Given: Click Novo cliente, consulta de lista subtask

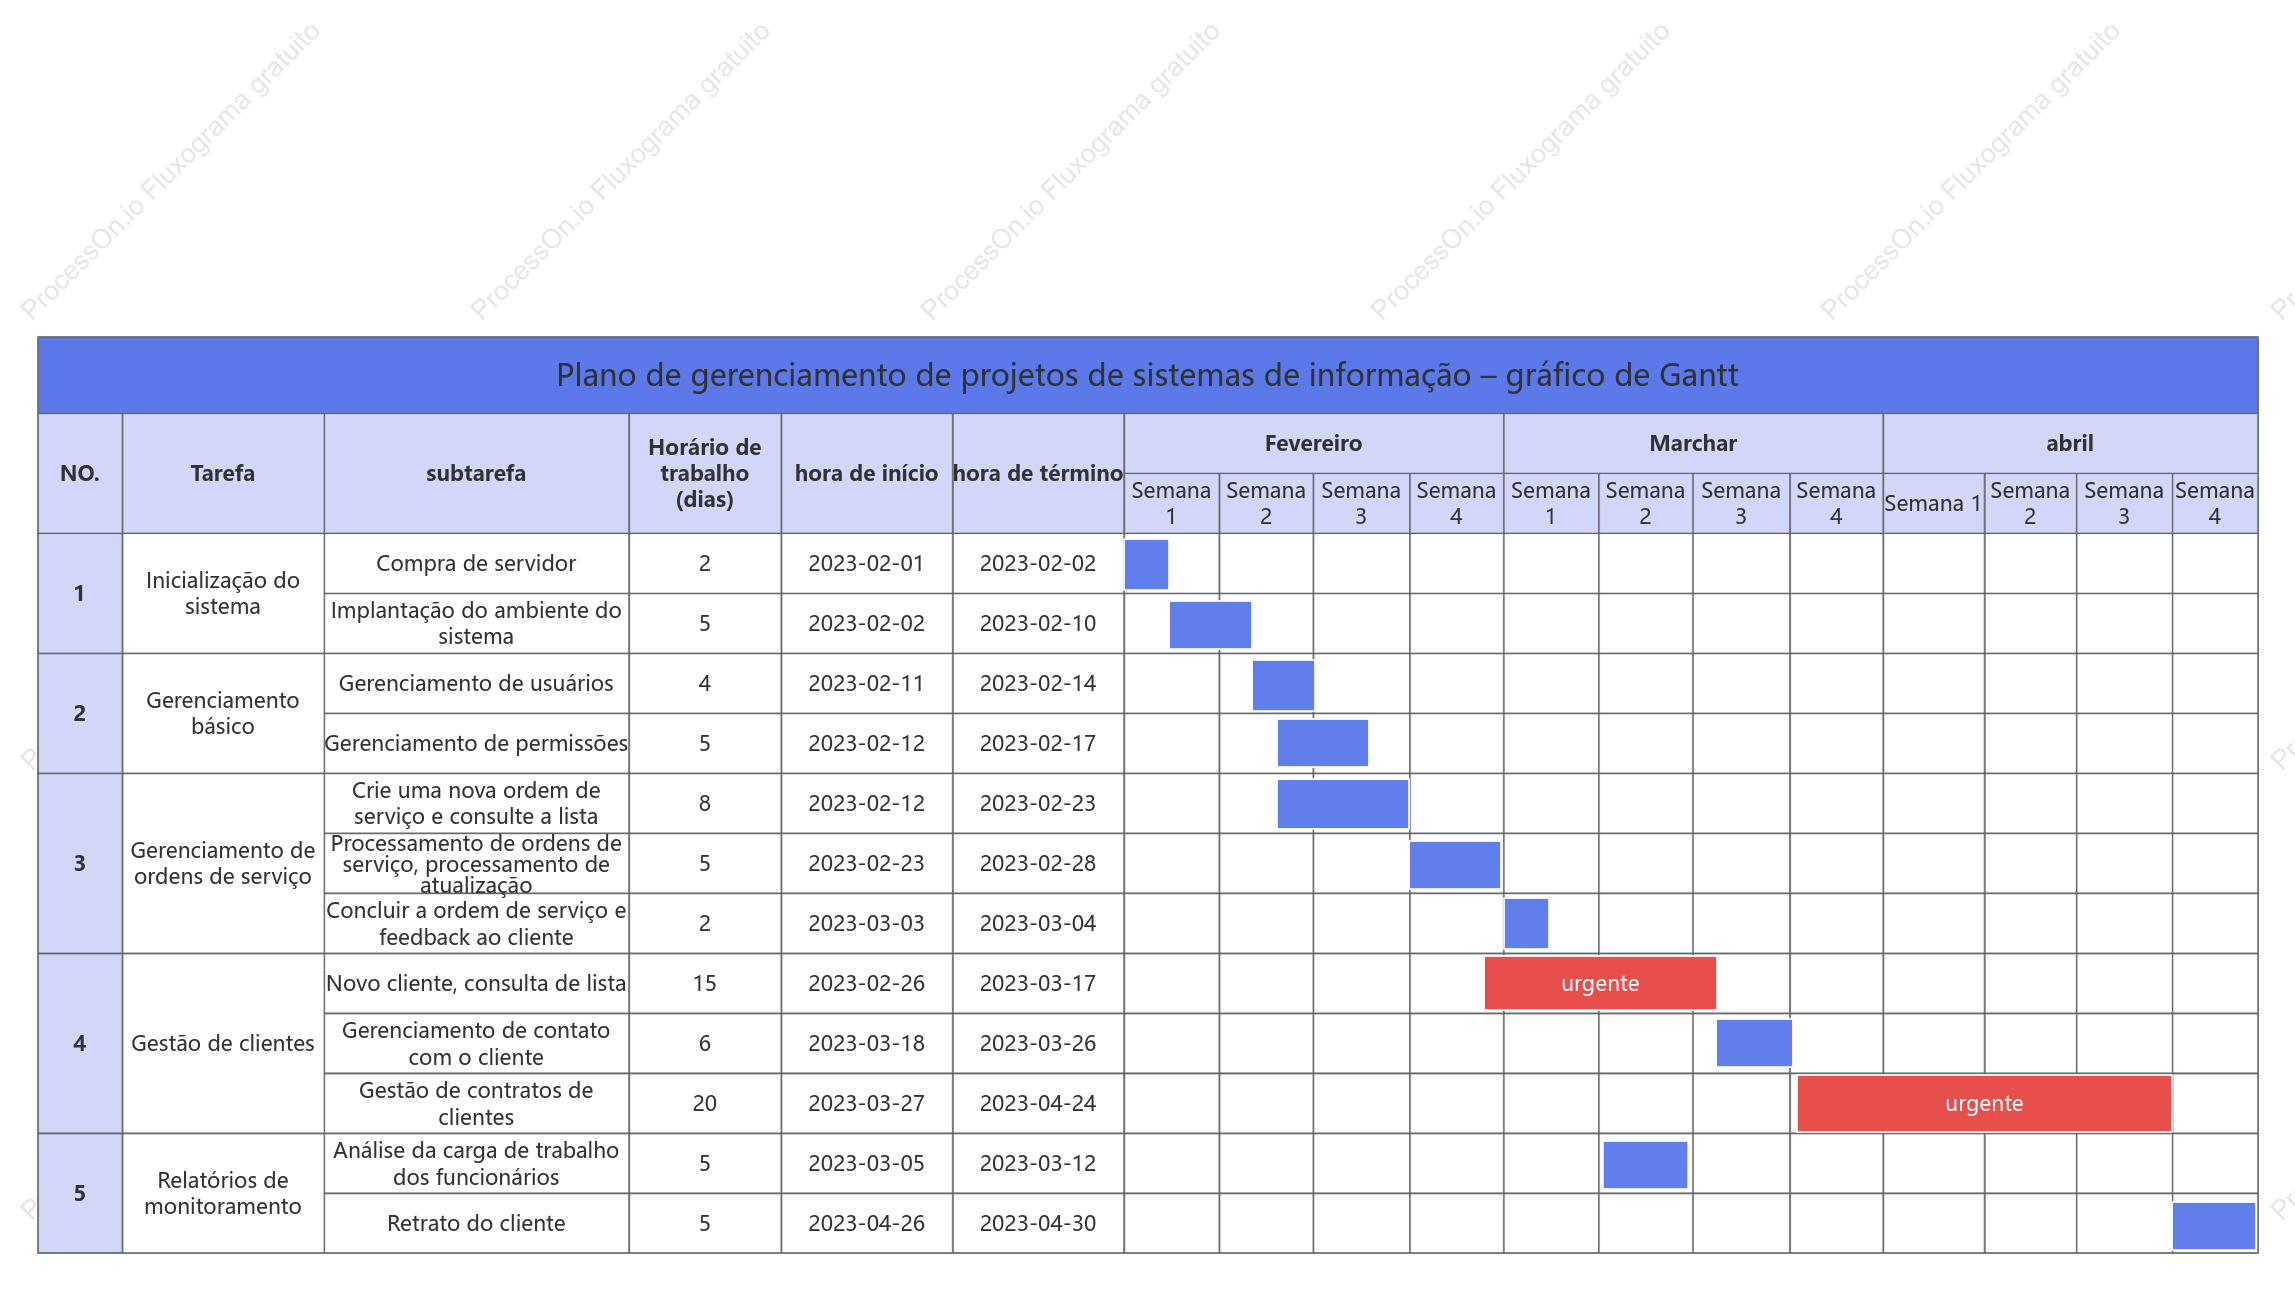Looking at the screenshot, I should point(476,983).
